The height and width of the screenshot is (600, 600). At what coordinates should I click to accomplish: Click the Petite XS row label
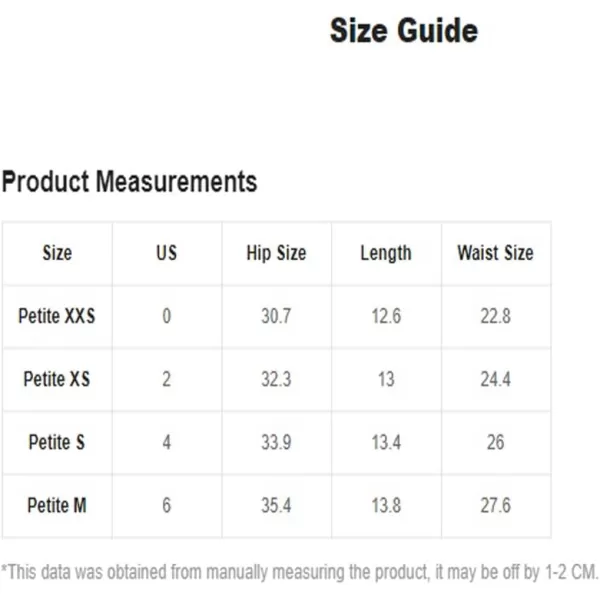coord(57,379)
